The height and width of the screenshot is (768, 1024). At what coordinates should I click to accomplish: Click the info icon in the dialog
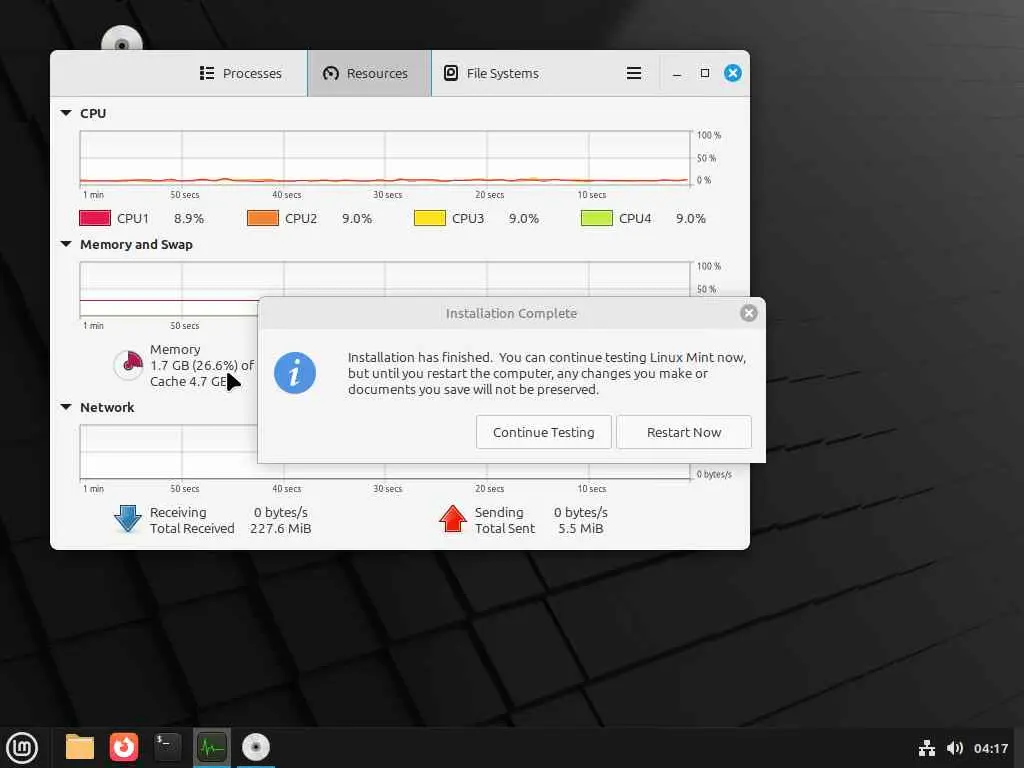coord(295,373)
